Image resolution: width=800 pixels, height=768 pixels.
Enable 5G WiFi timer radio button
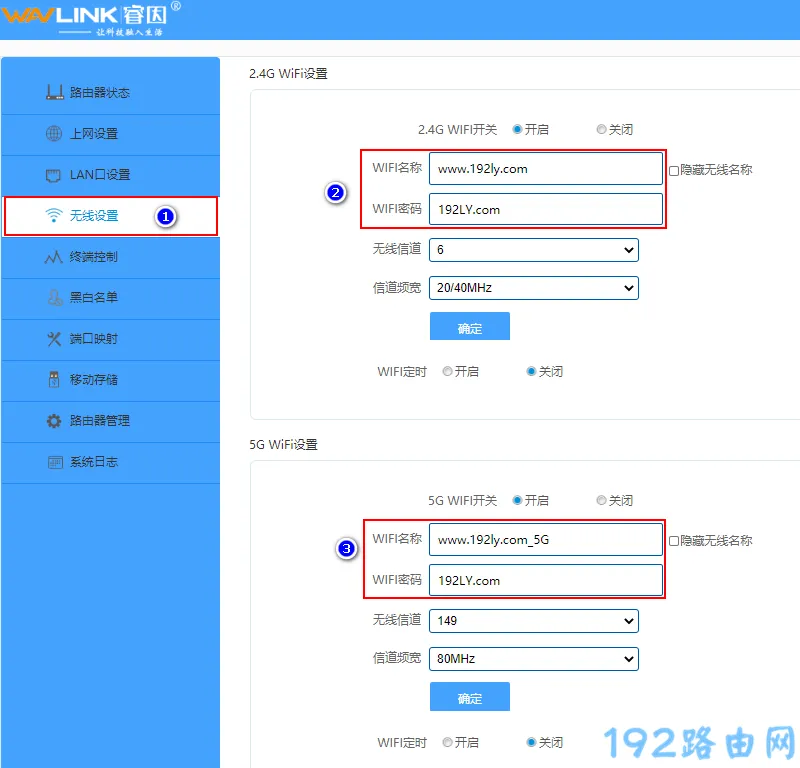(448, 743)
